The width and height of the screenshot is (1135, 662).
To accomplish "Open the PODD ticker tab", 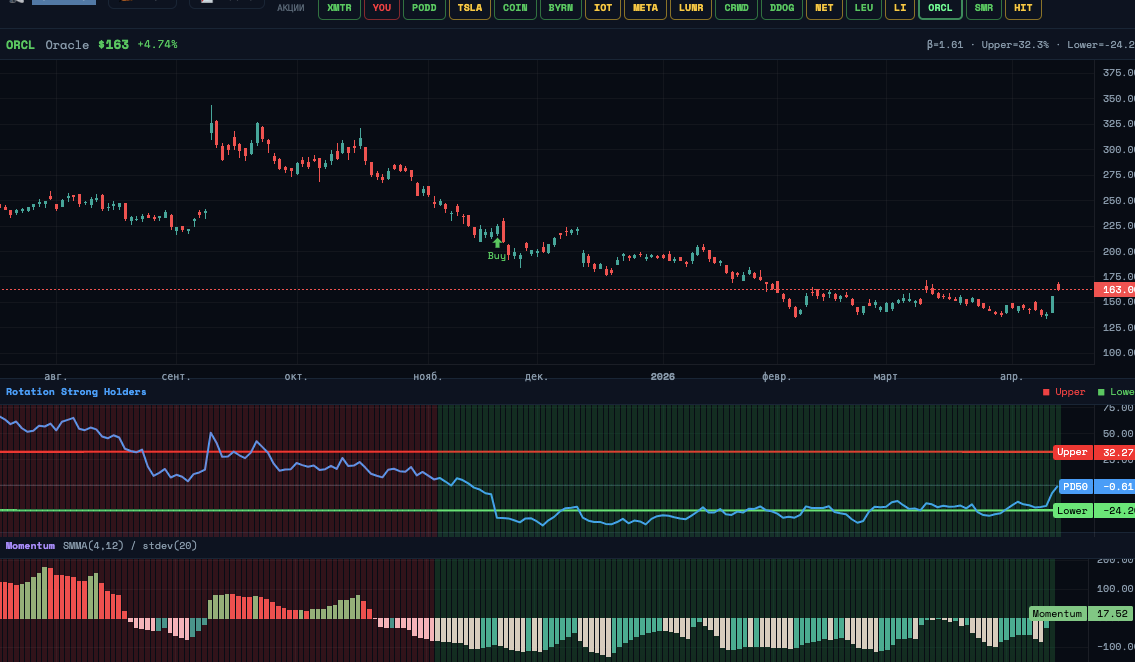I will click(424, 8).
